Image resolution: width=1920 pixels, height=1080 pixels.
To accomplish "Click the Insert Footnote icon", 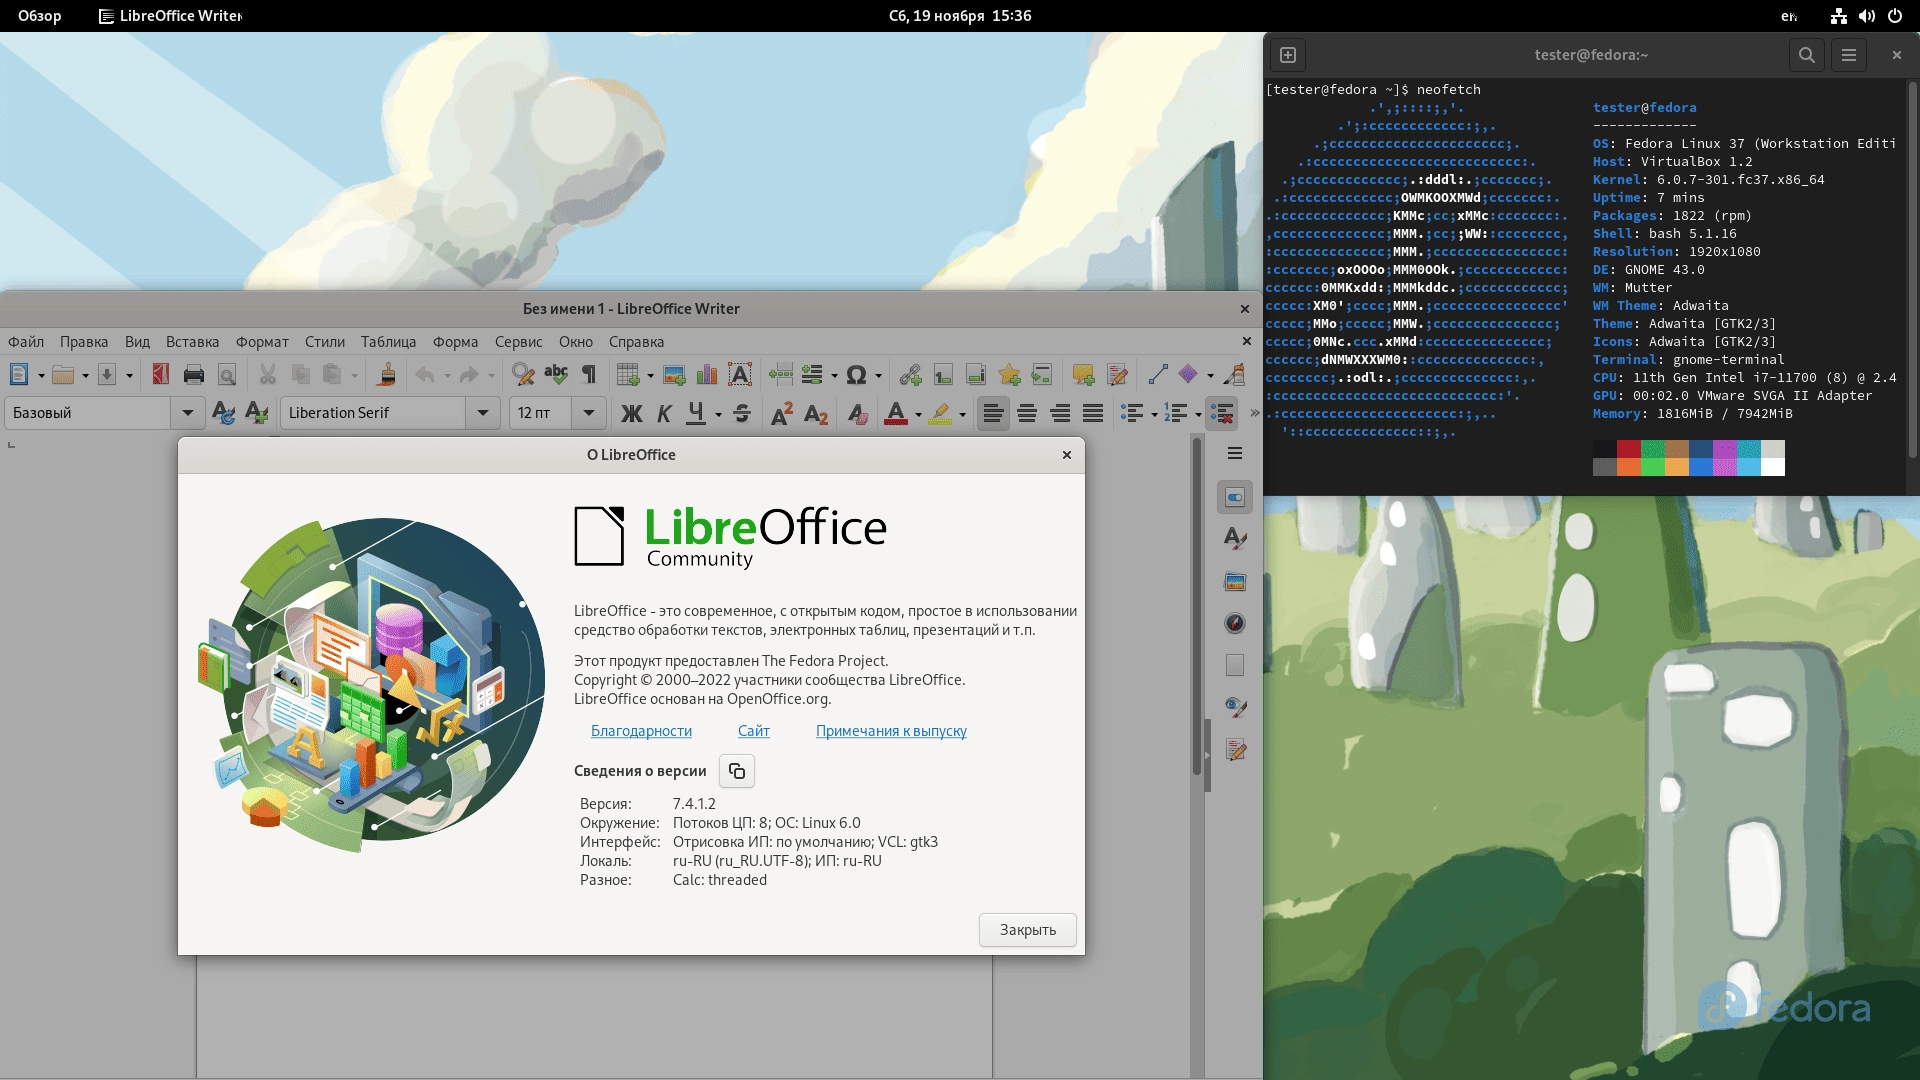I will (x=943, y=375).
